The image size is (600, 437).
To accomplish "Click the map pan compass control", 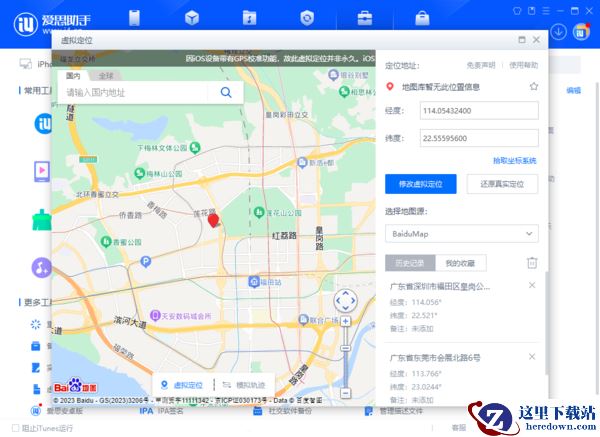I will coord(345,301).
